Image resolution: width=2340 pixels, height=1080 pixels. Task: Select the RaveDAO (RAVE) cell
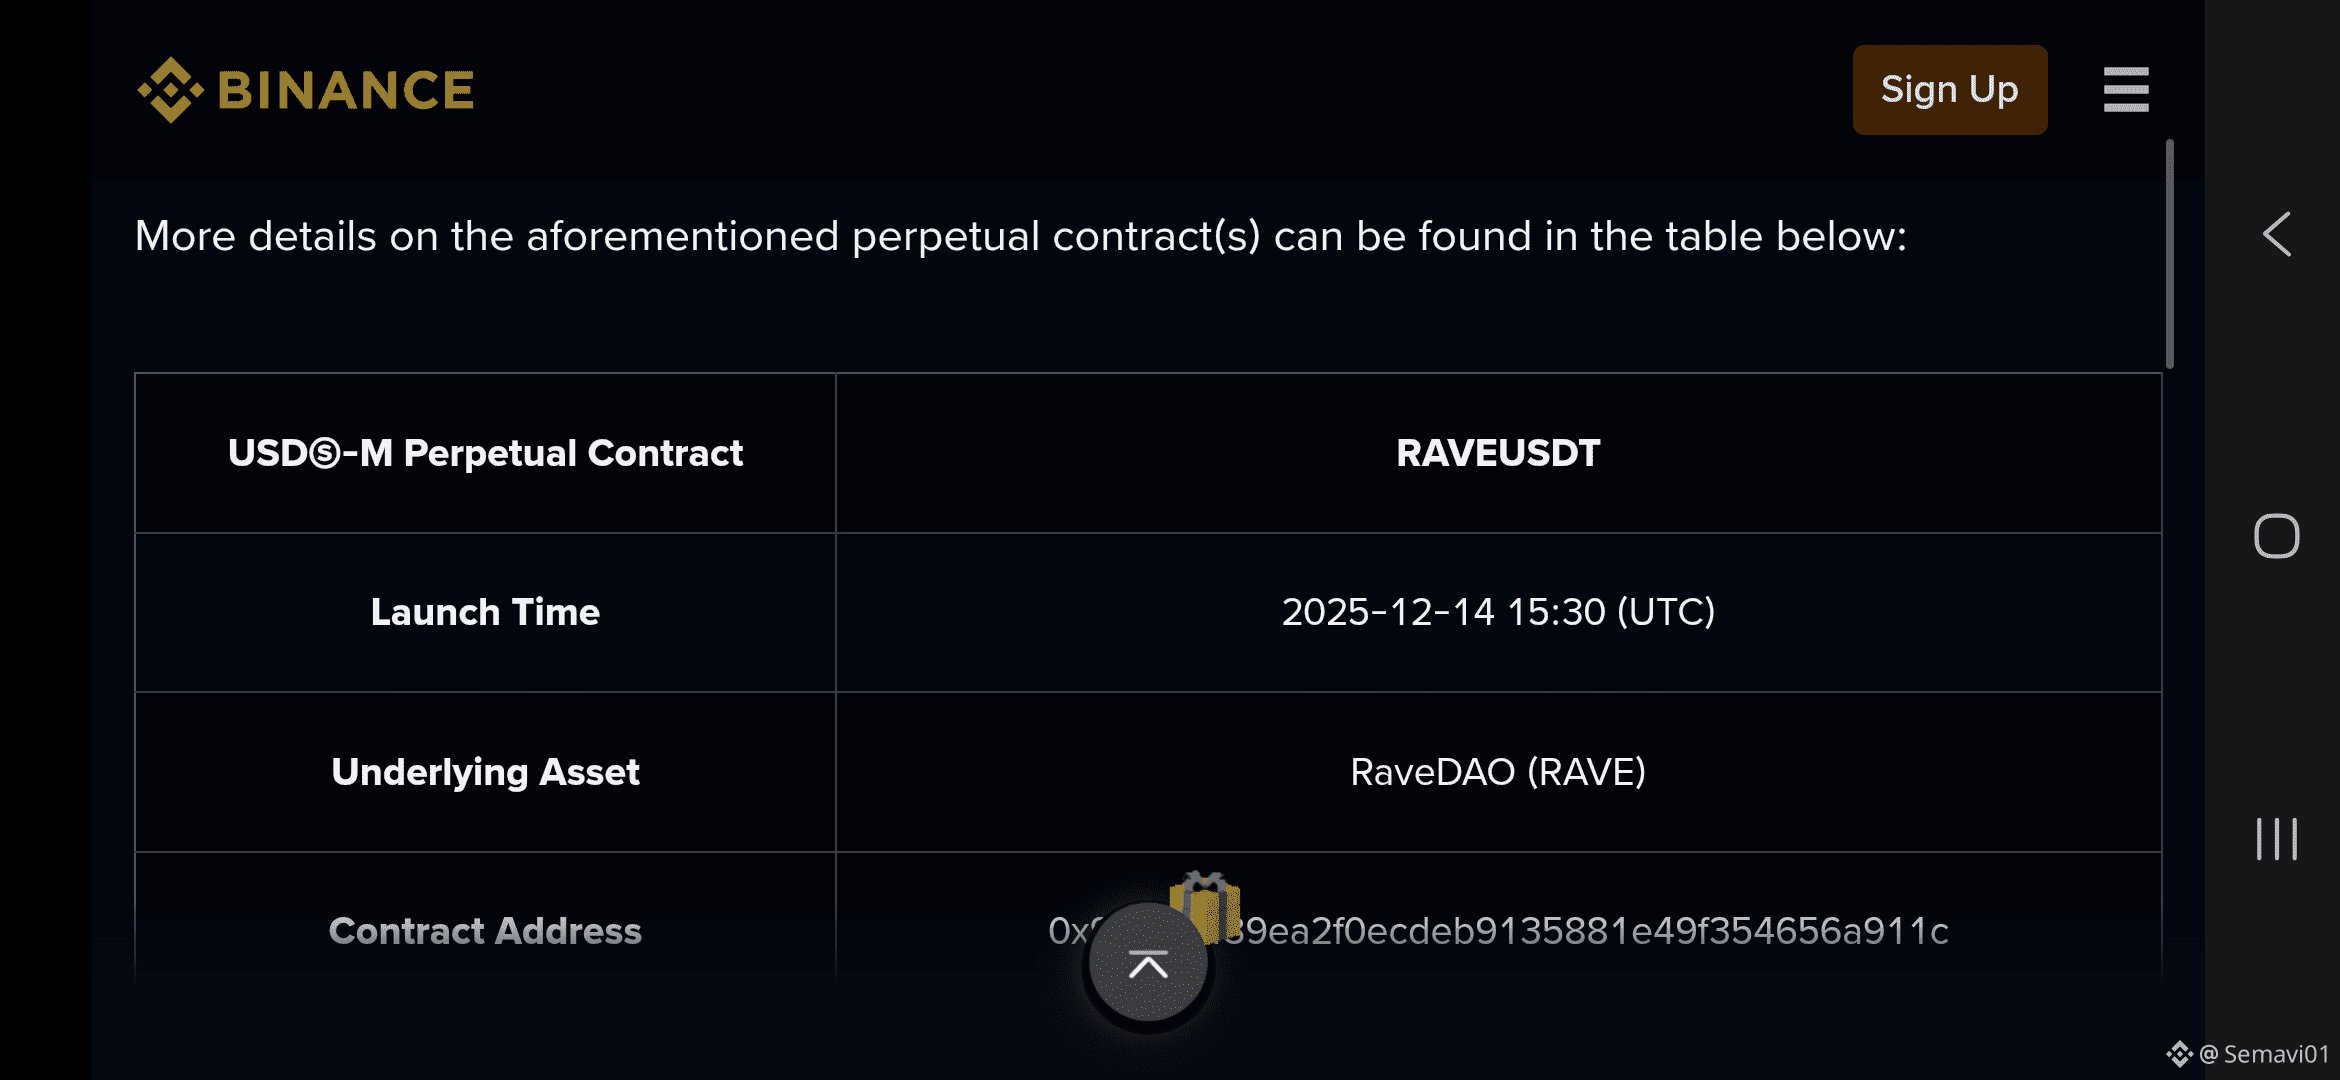[1498, 772]
